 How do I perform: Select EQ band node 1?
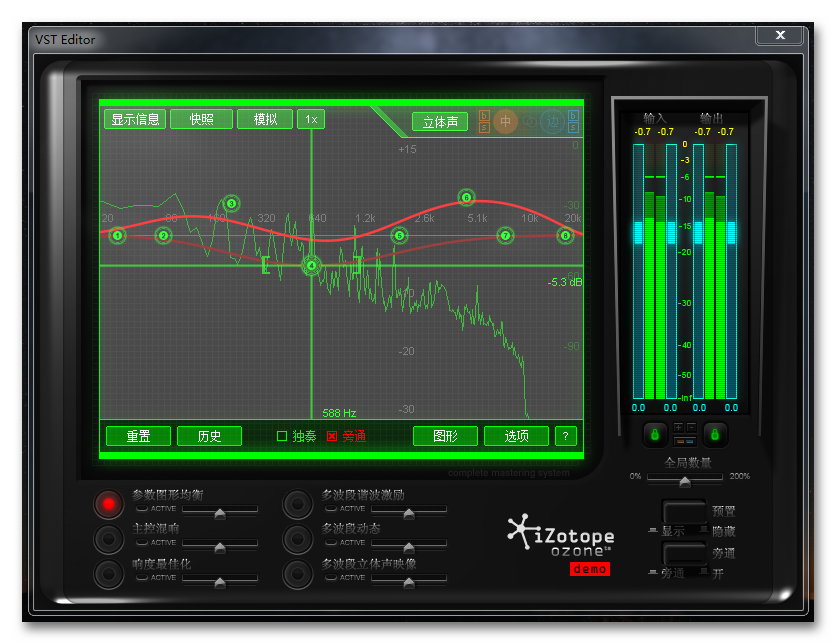pos(117,235)
